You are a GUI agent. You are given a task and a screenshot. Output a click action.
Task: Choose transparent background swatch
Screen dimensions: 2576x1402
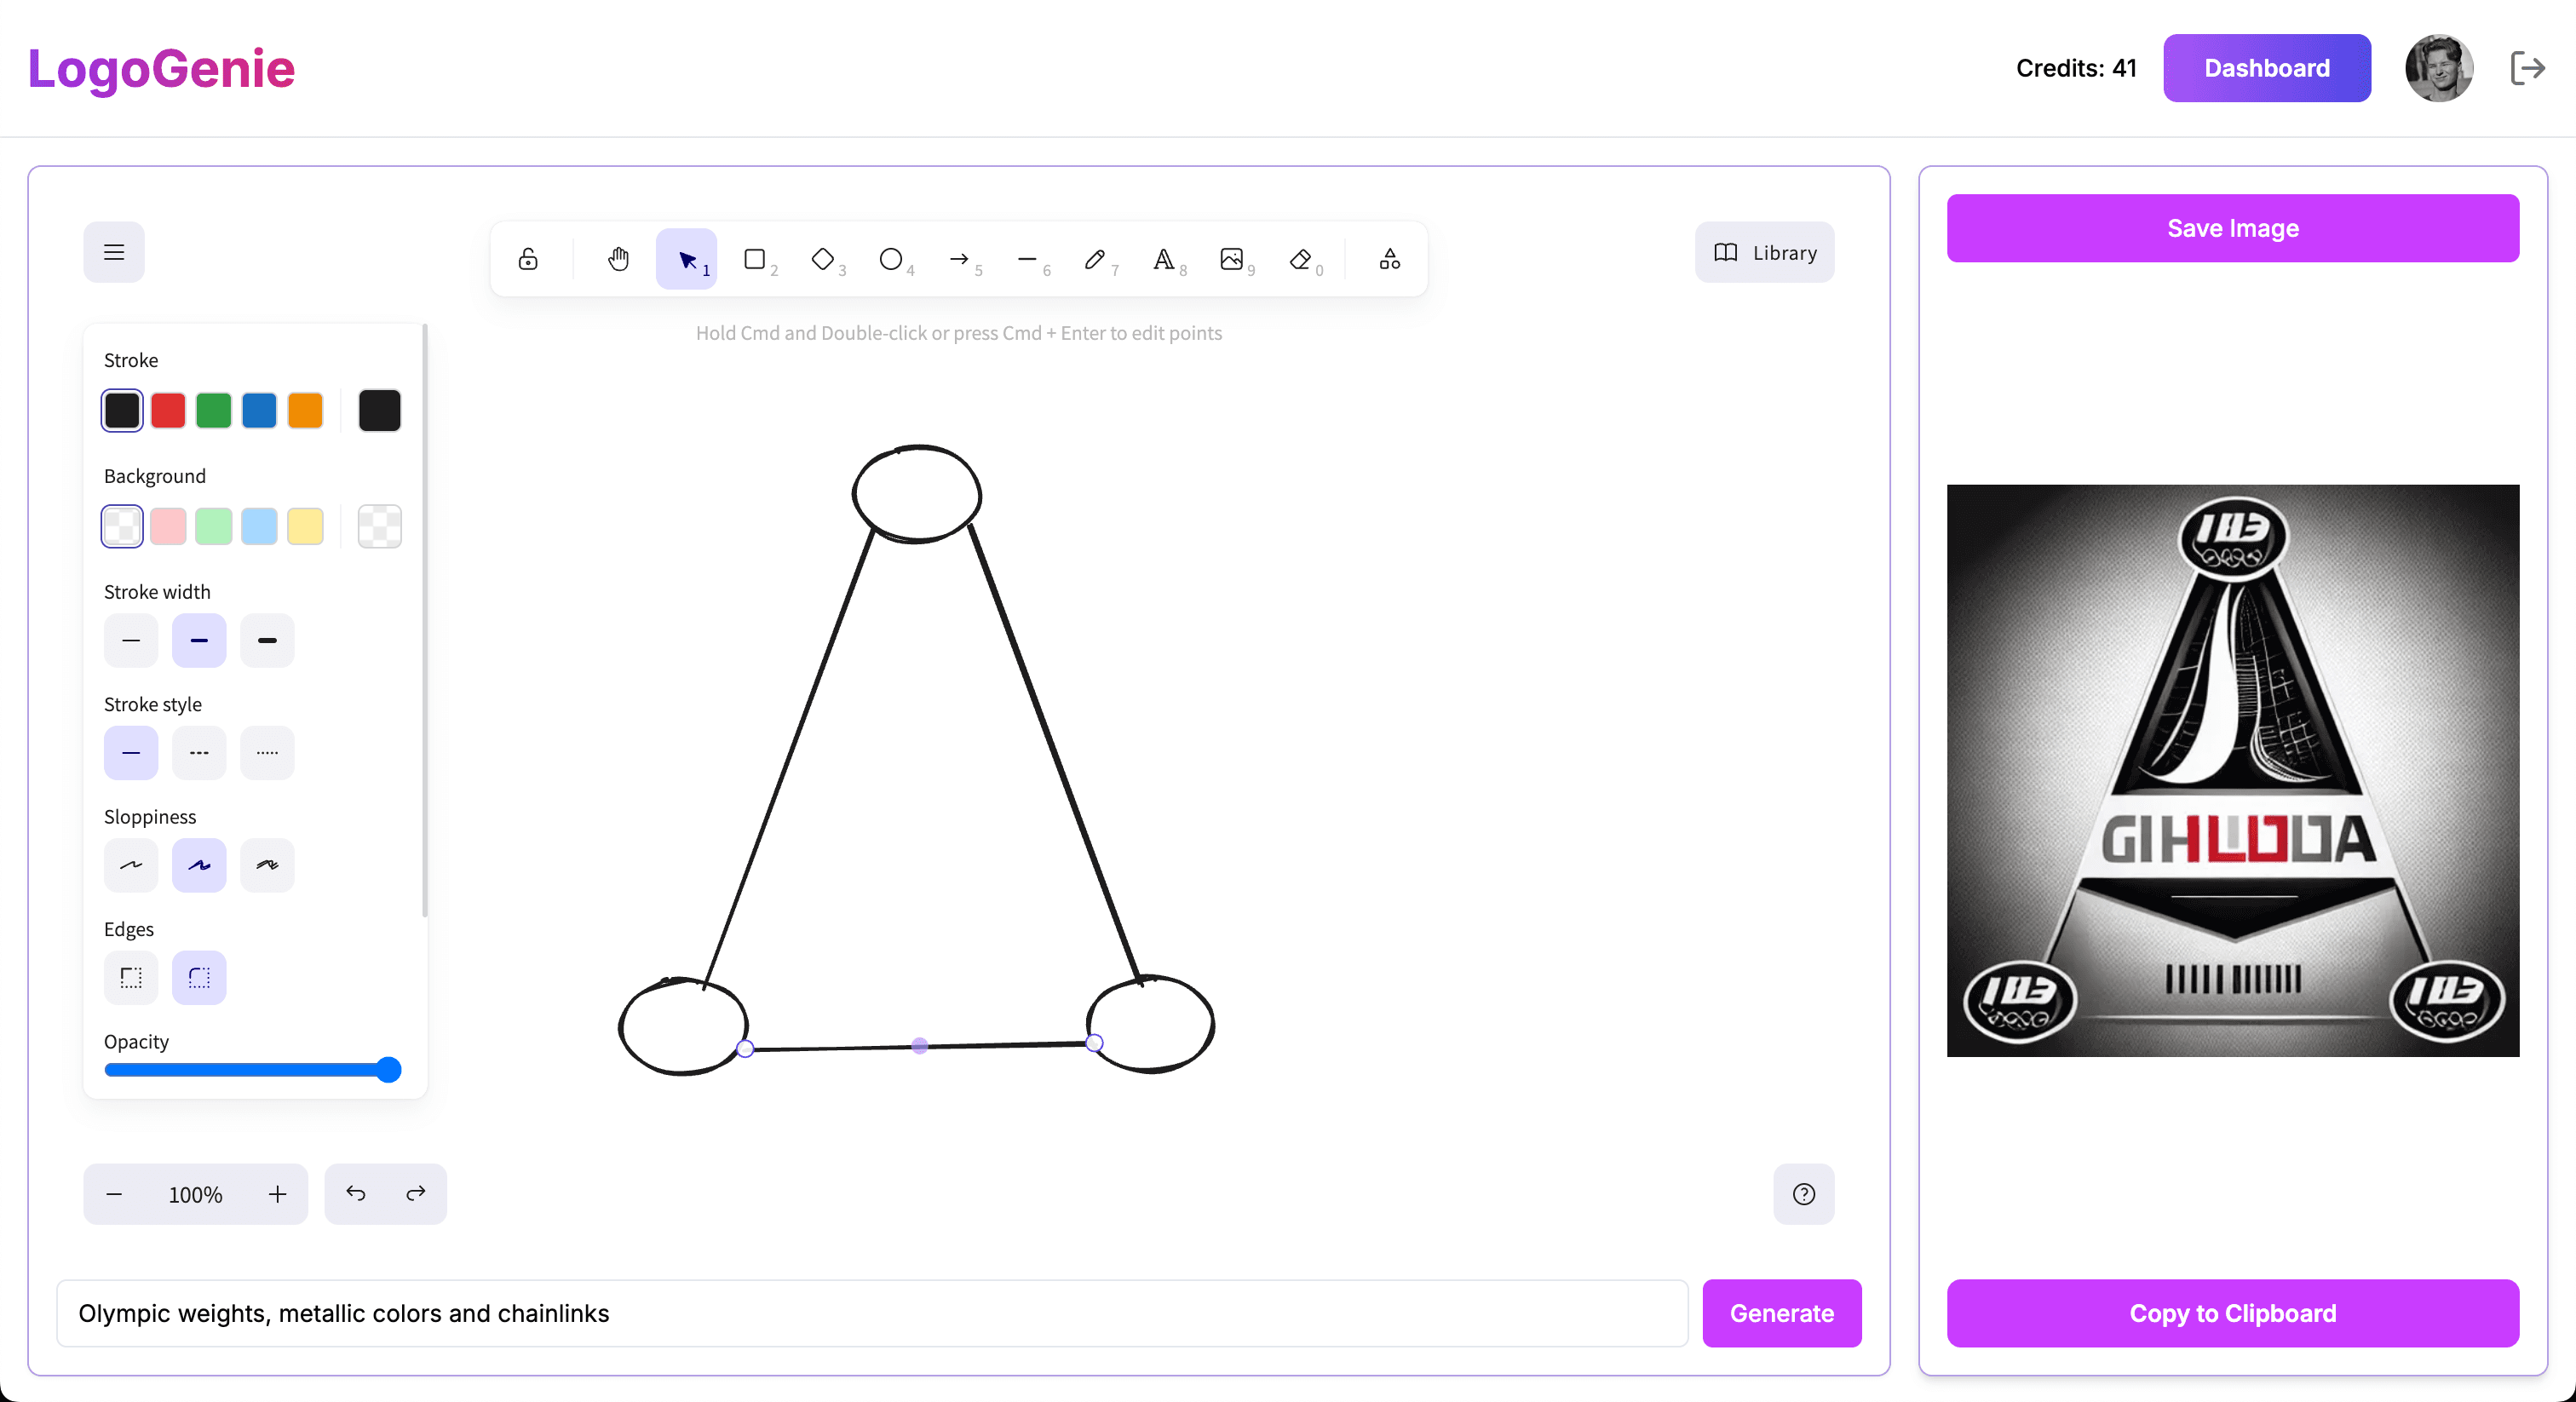tap(122, 526)
